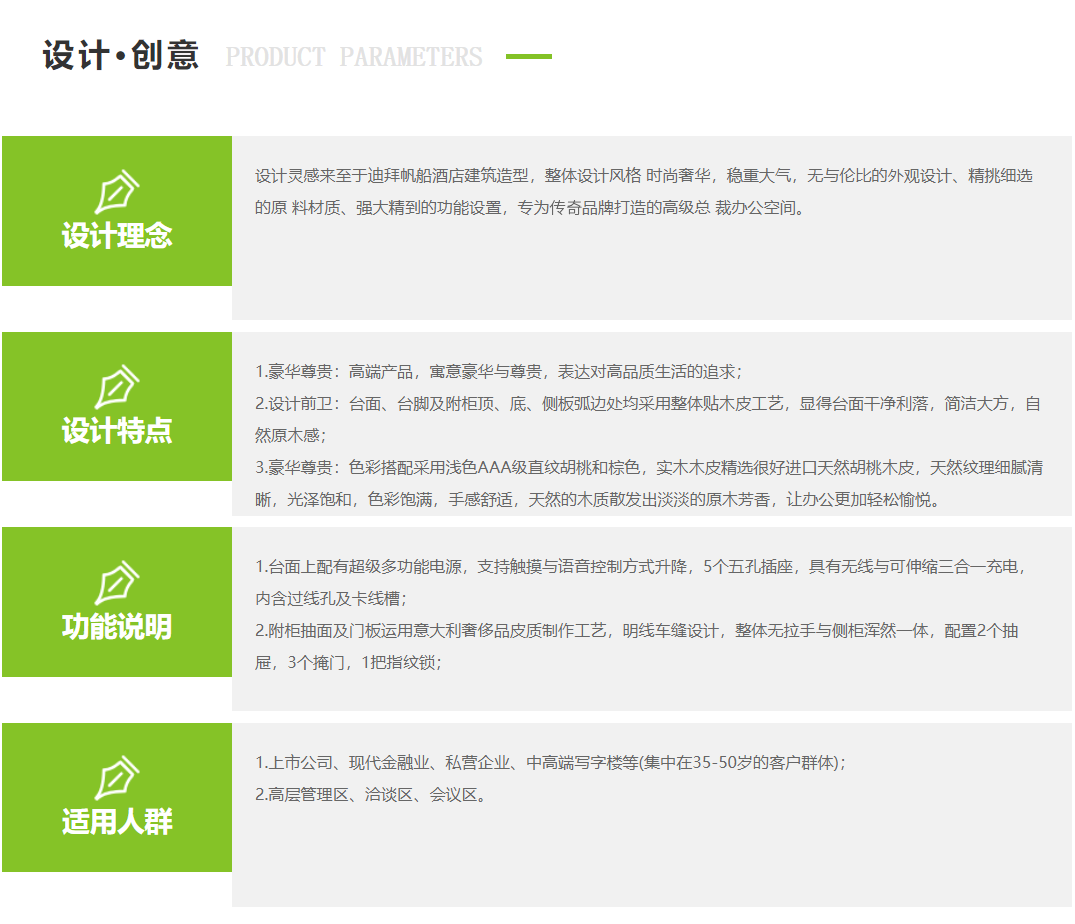Click the text 屉，3个掩门，1把指纹锁；
The width and height of the screenshot is (1075, 924).
point(348,662)
